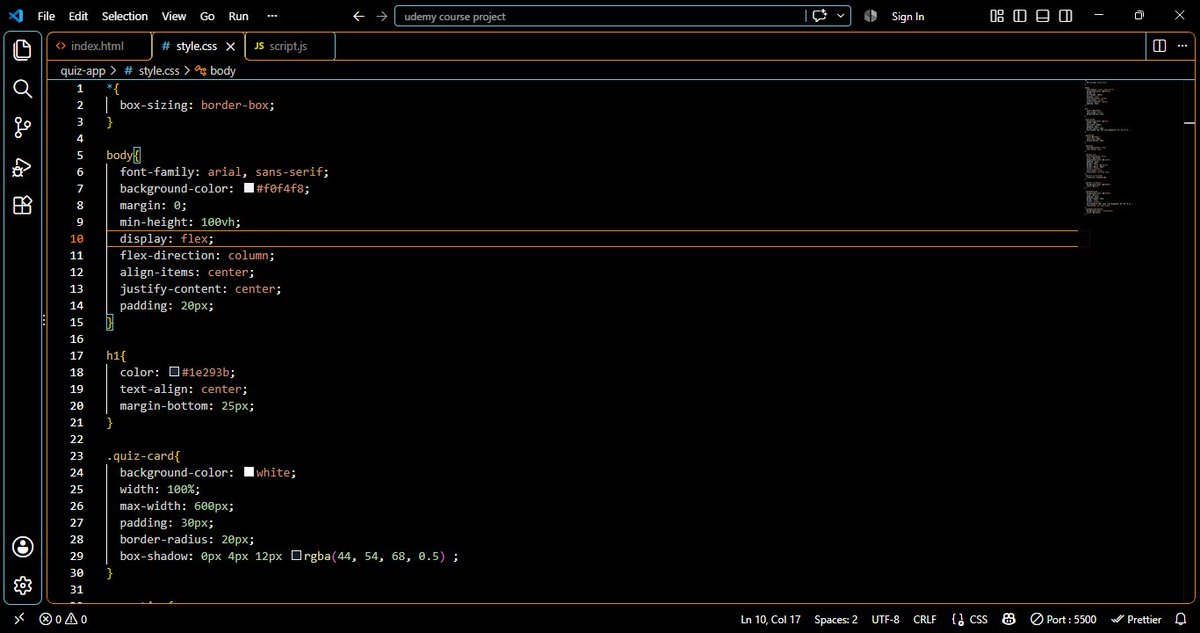
Task: Click the Copilot status icon in status bar
Action: [x=1007, y=619]
